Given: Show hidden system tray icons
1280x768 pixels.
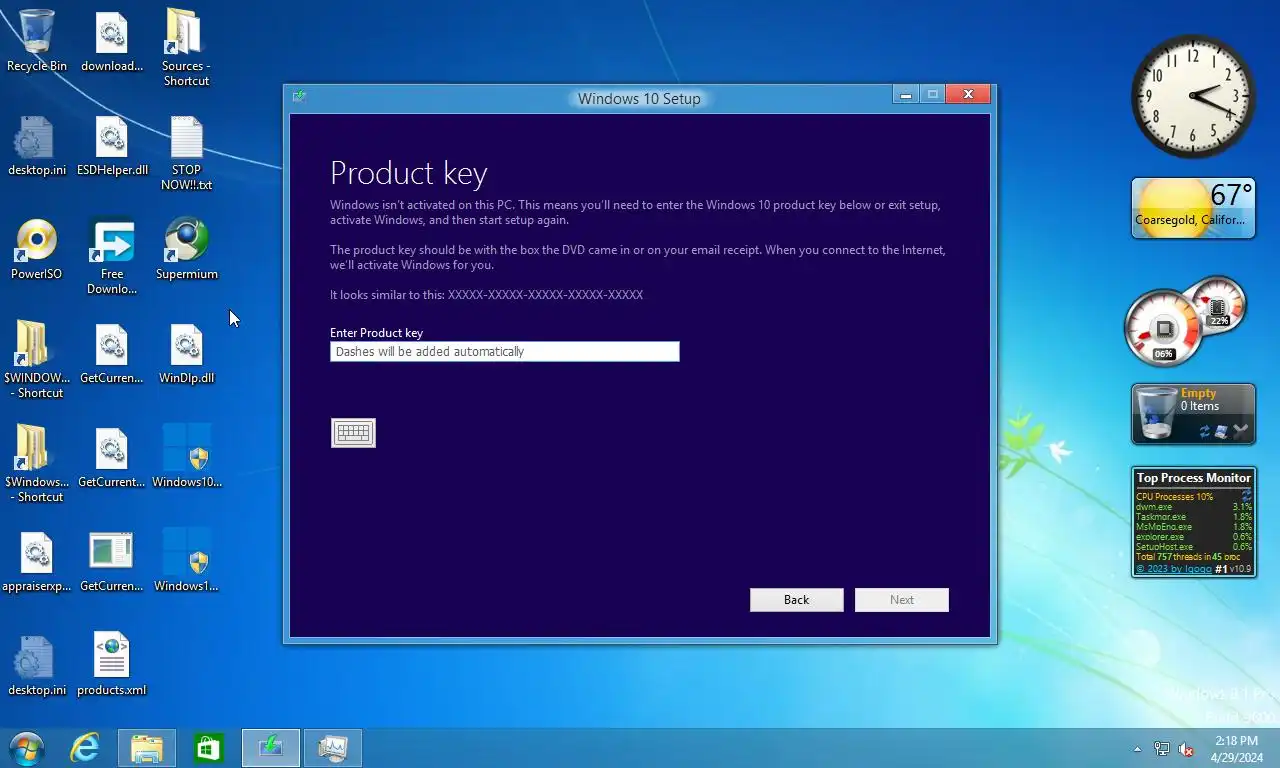Looking at the screenshot, I should pos(1137,748).
